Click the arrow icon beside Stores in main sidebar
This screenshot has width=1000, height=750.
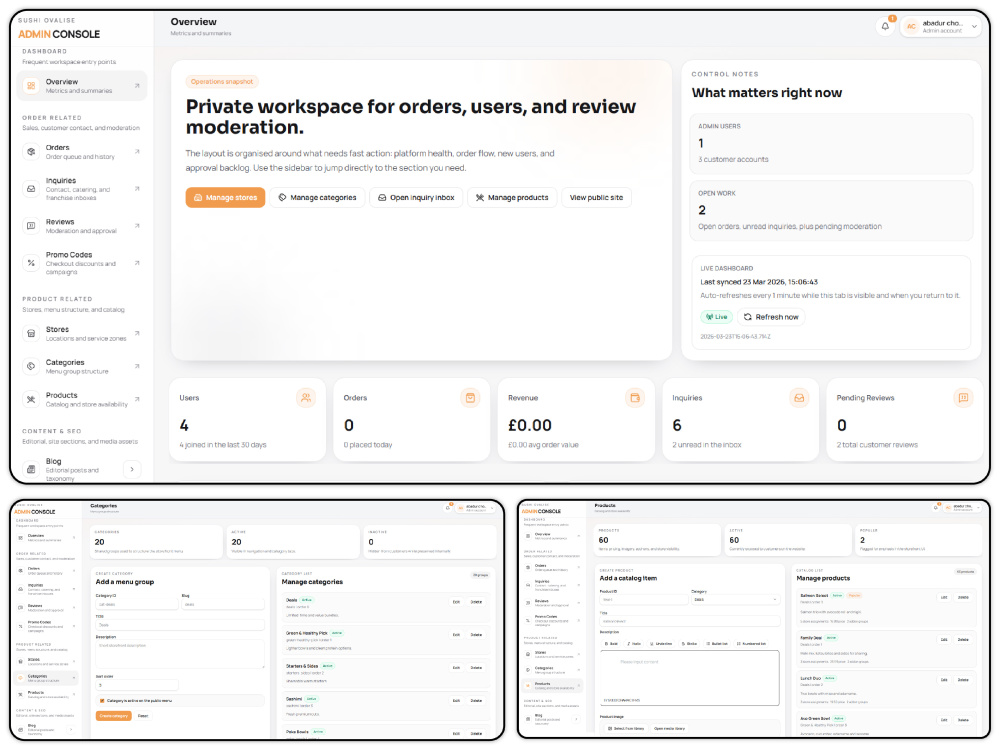(x=137, y=334)
